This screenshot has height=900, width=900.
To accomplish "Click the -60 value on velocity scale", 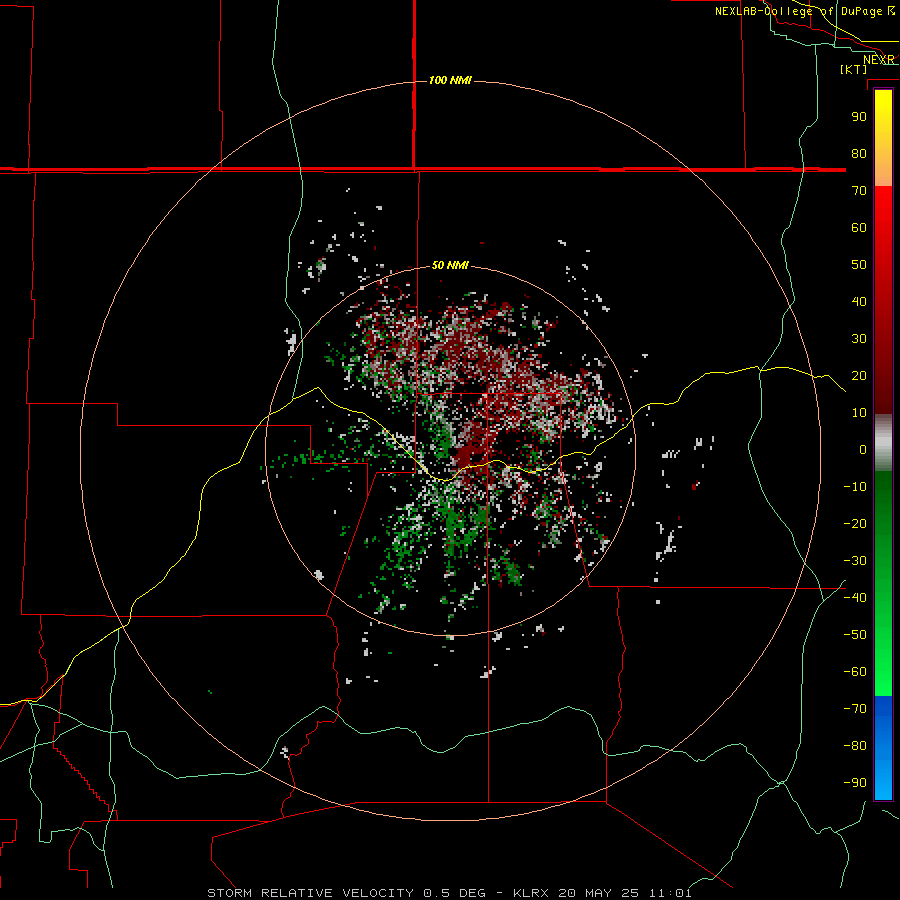I will (x=855, y=672).
